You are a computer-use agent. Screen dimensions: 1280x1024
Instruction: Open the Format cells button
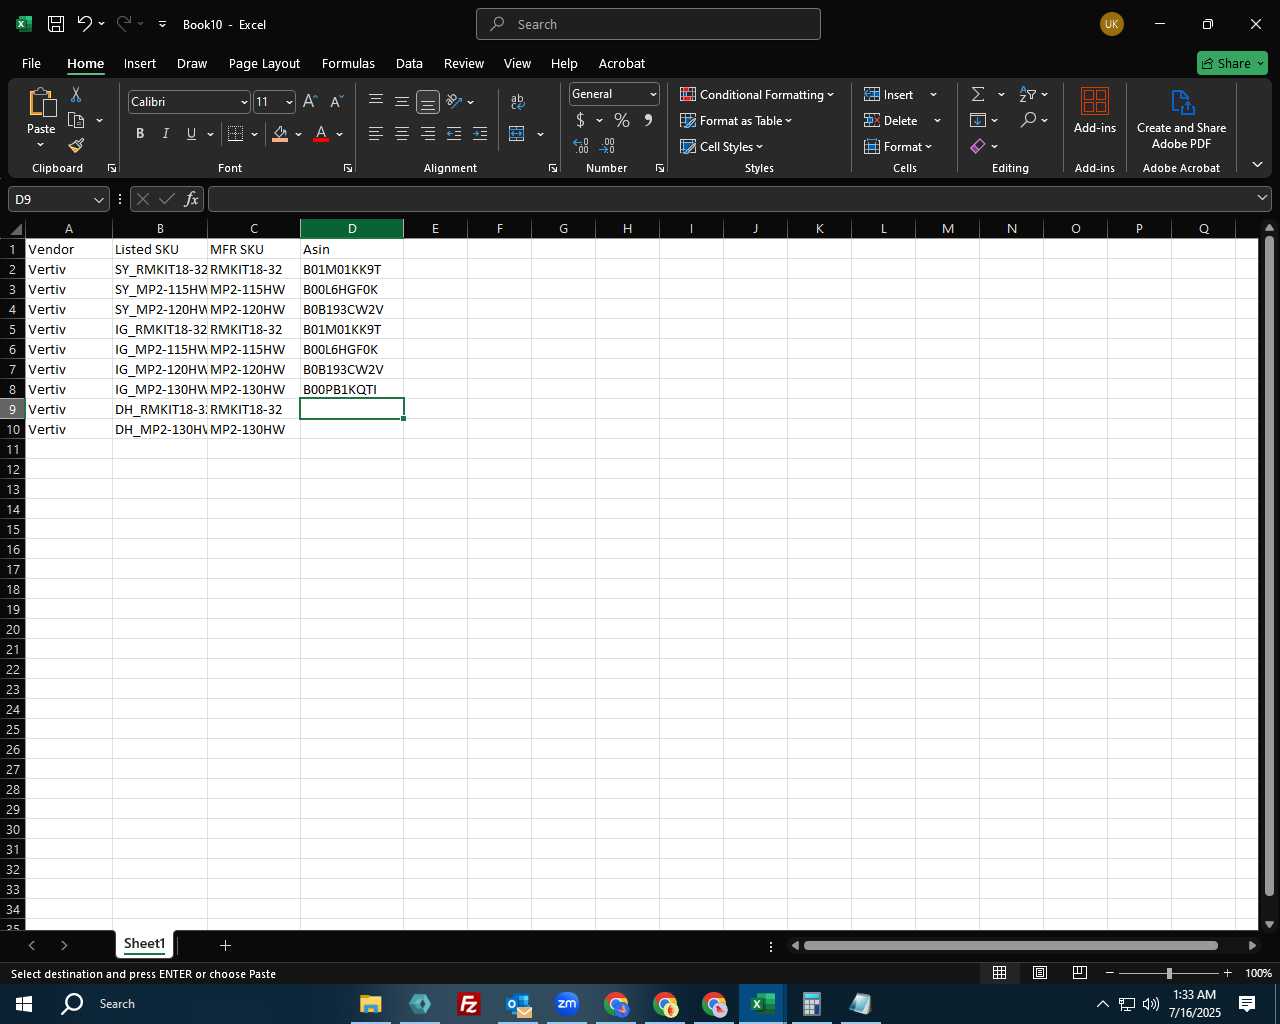pos(898,146)
